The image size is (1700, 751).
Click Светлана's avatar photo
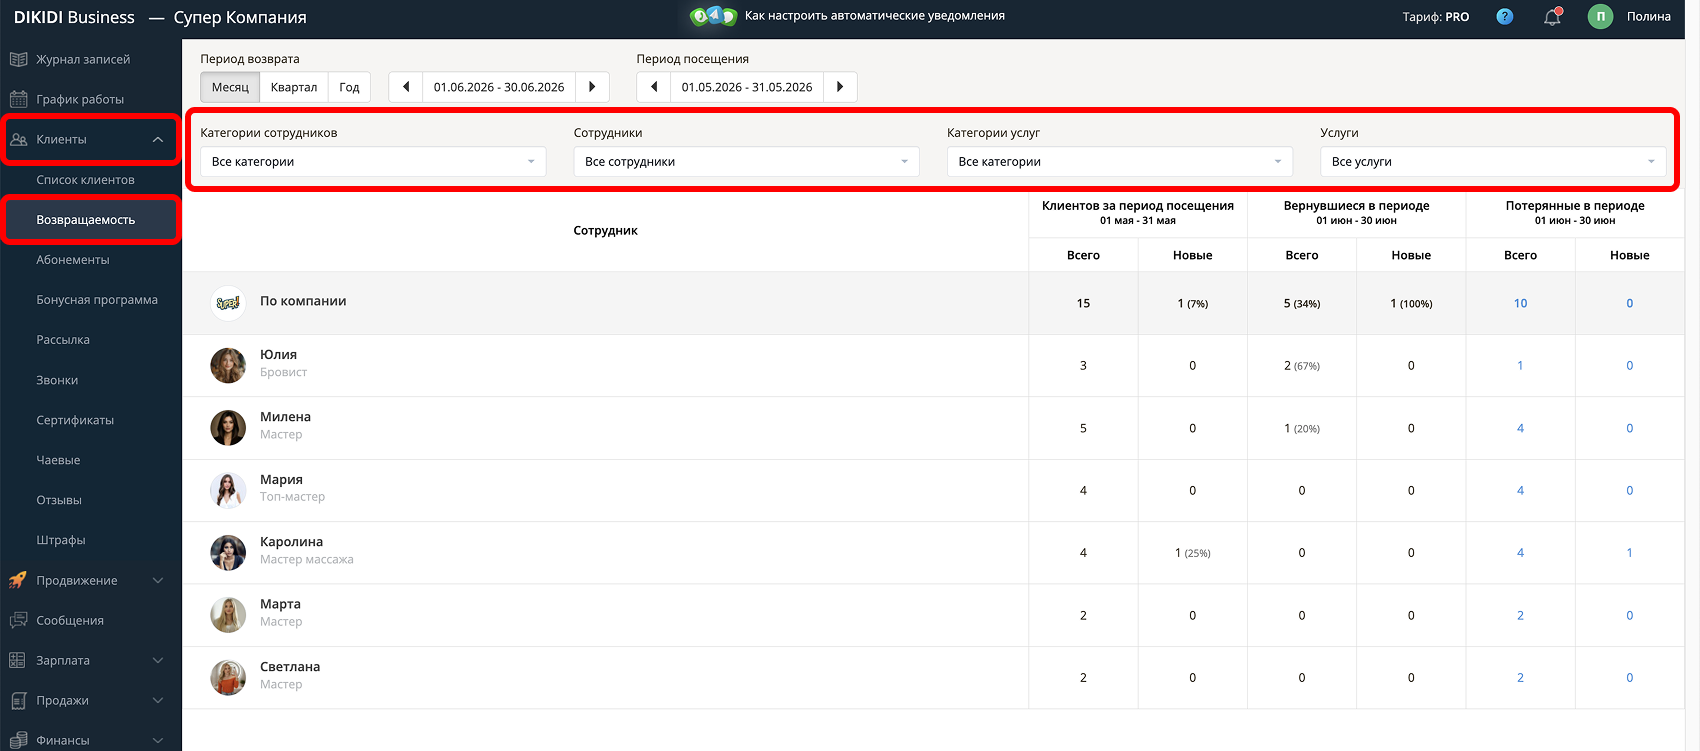tap(228, 677)
